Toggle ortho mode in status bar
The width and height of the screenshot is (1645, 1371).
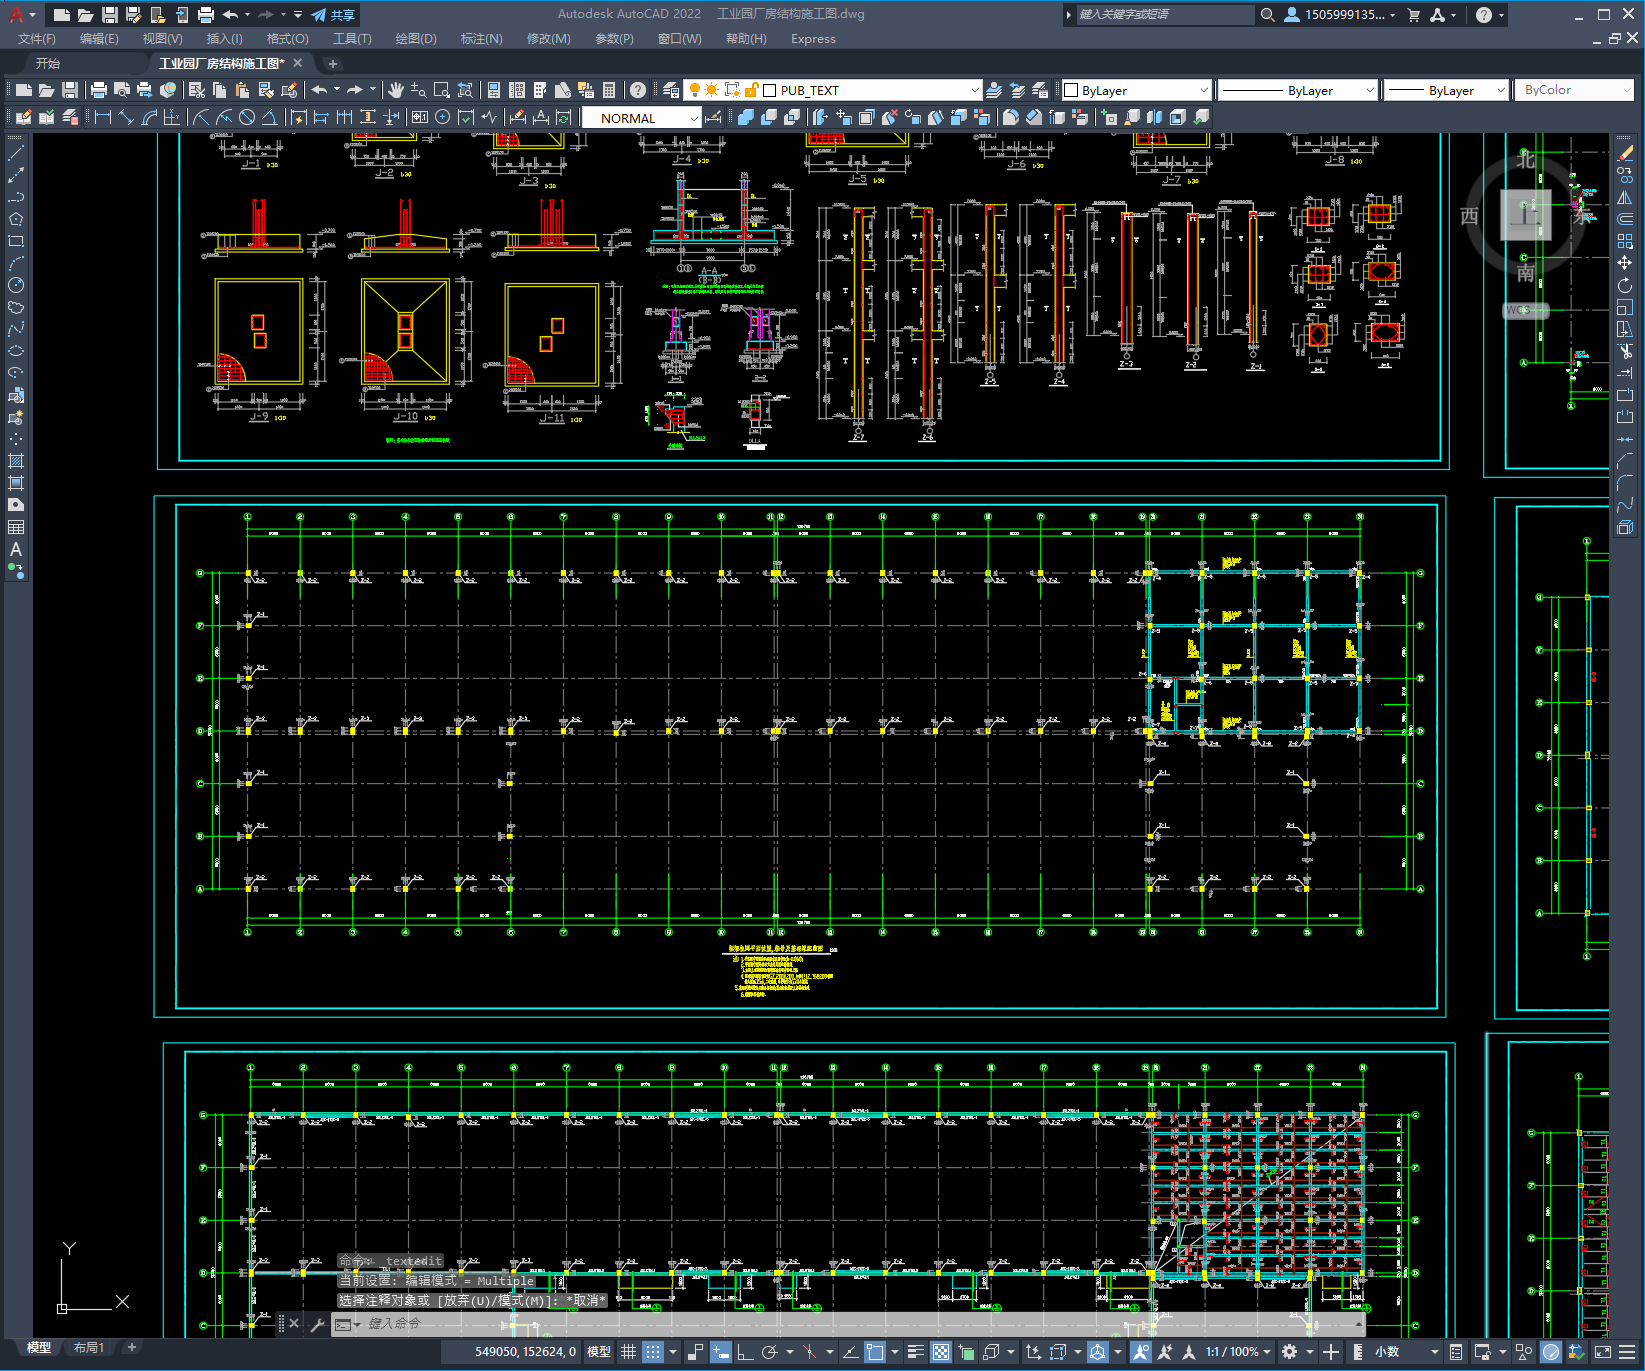[745, 1352]
